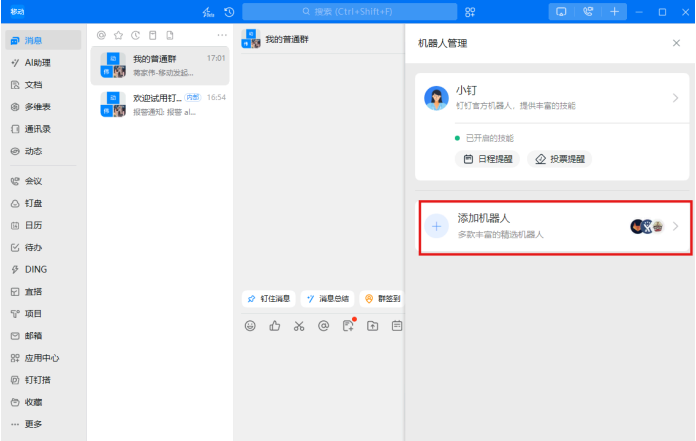The width and height of the screenshot is (696, 441).
Task: Click the thumbs-up like icon
Action: (274, 326)
